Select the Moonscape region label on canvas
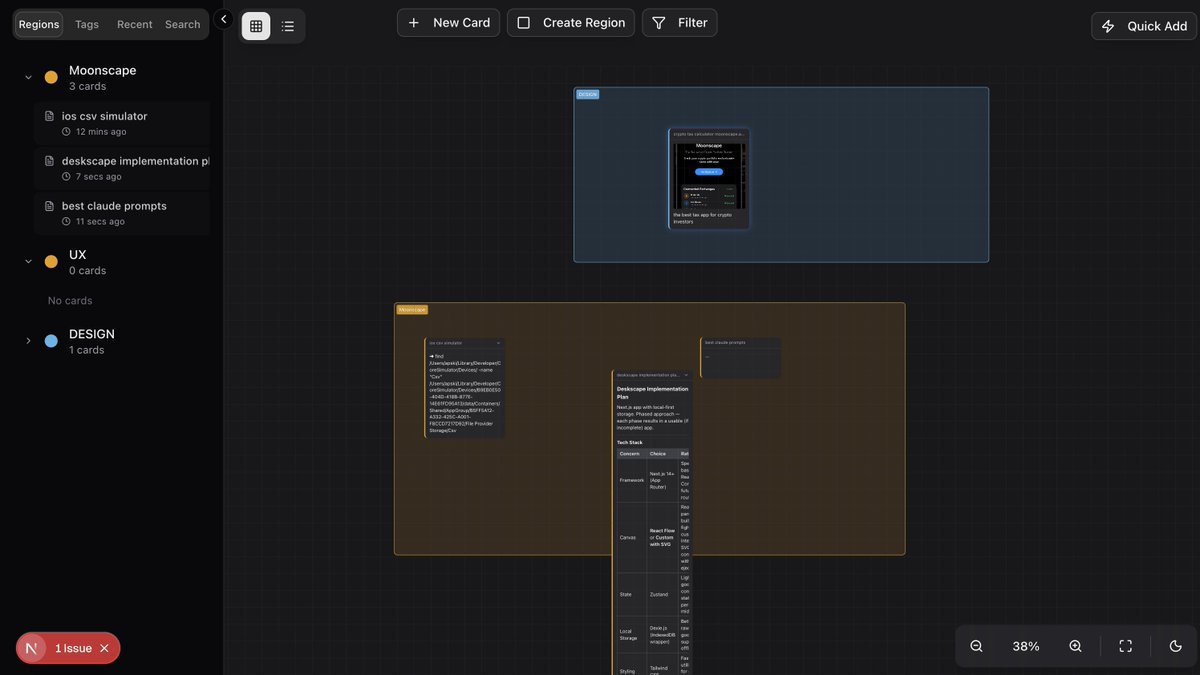 (412, 310)
